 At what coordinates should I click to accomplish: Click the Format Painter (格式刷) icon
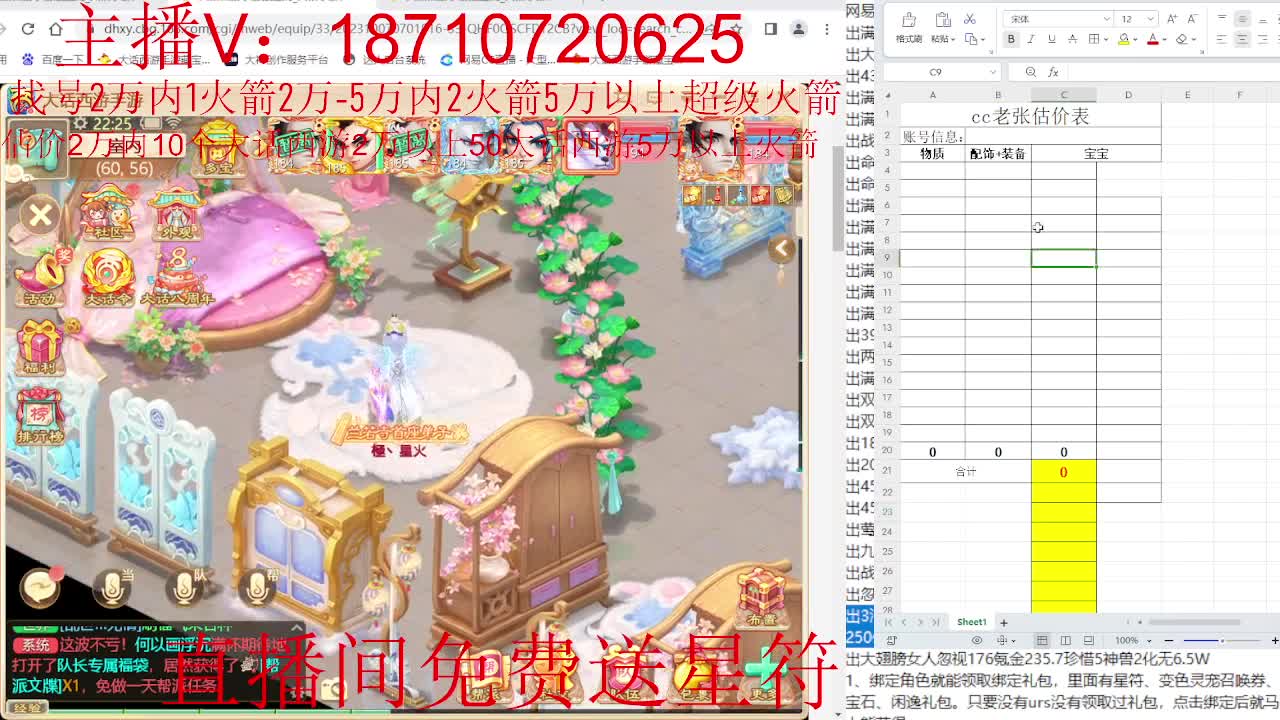(x=908, y=19)
